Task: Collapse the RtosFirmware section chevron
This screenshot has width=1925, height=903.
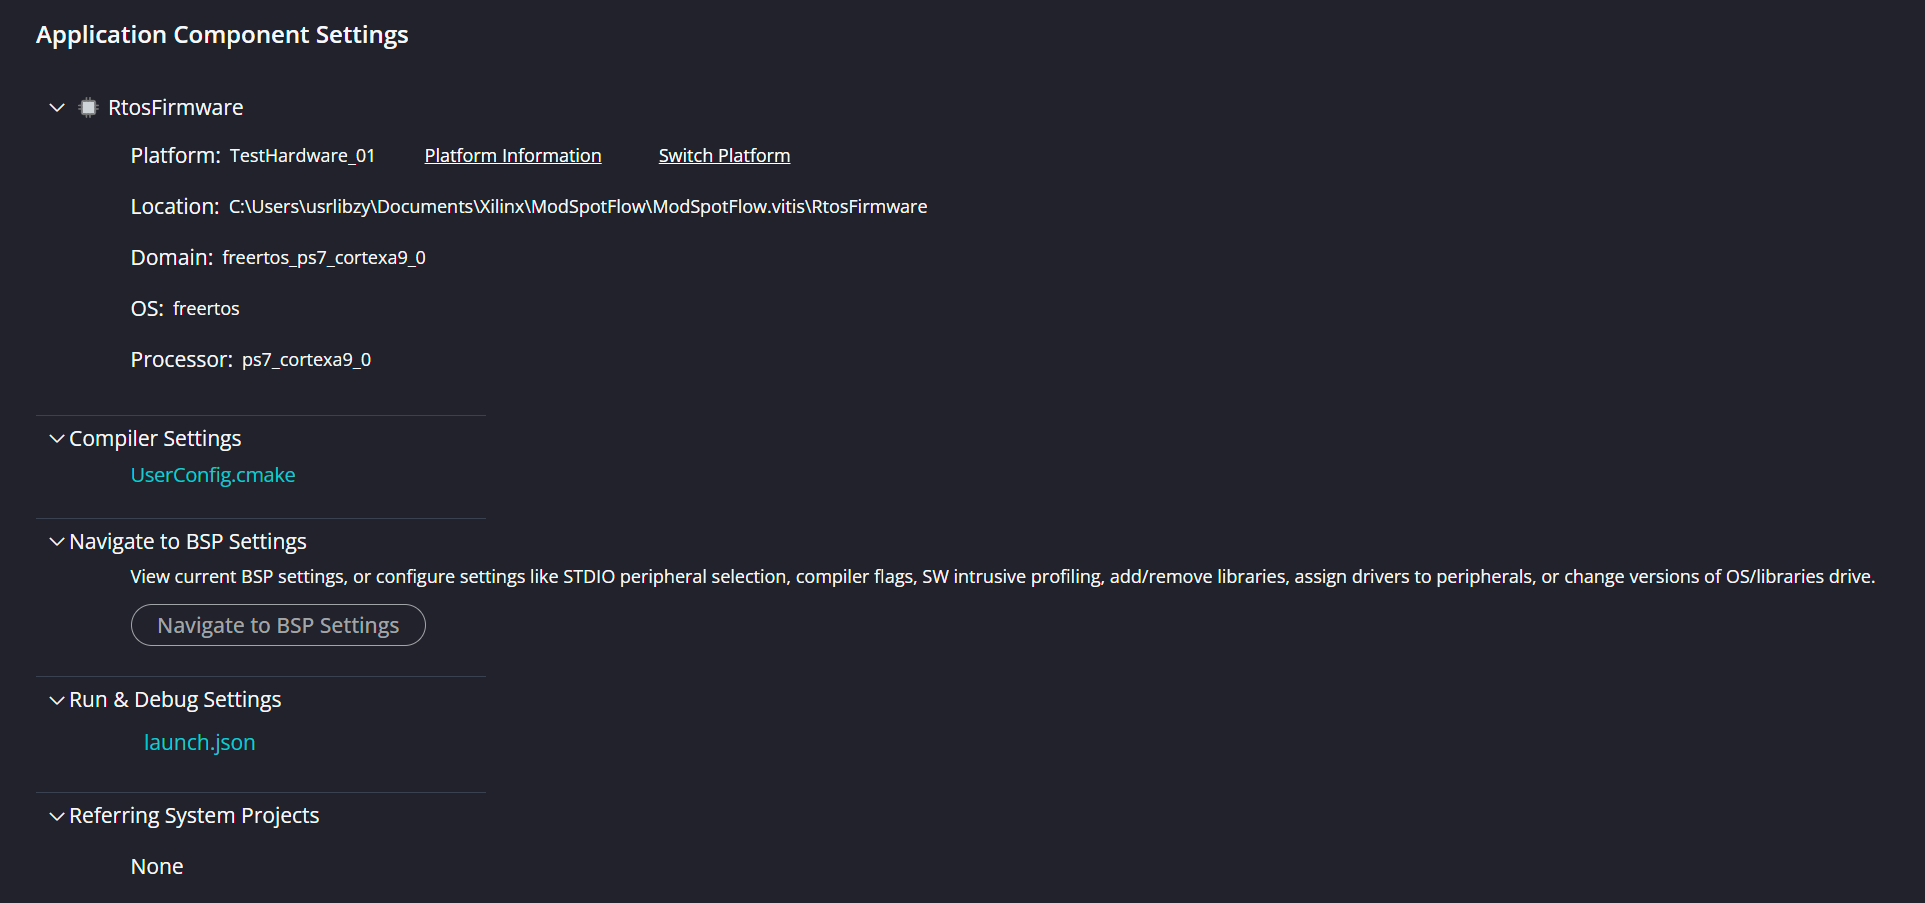Action: click(x=57, y=108)
